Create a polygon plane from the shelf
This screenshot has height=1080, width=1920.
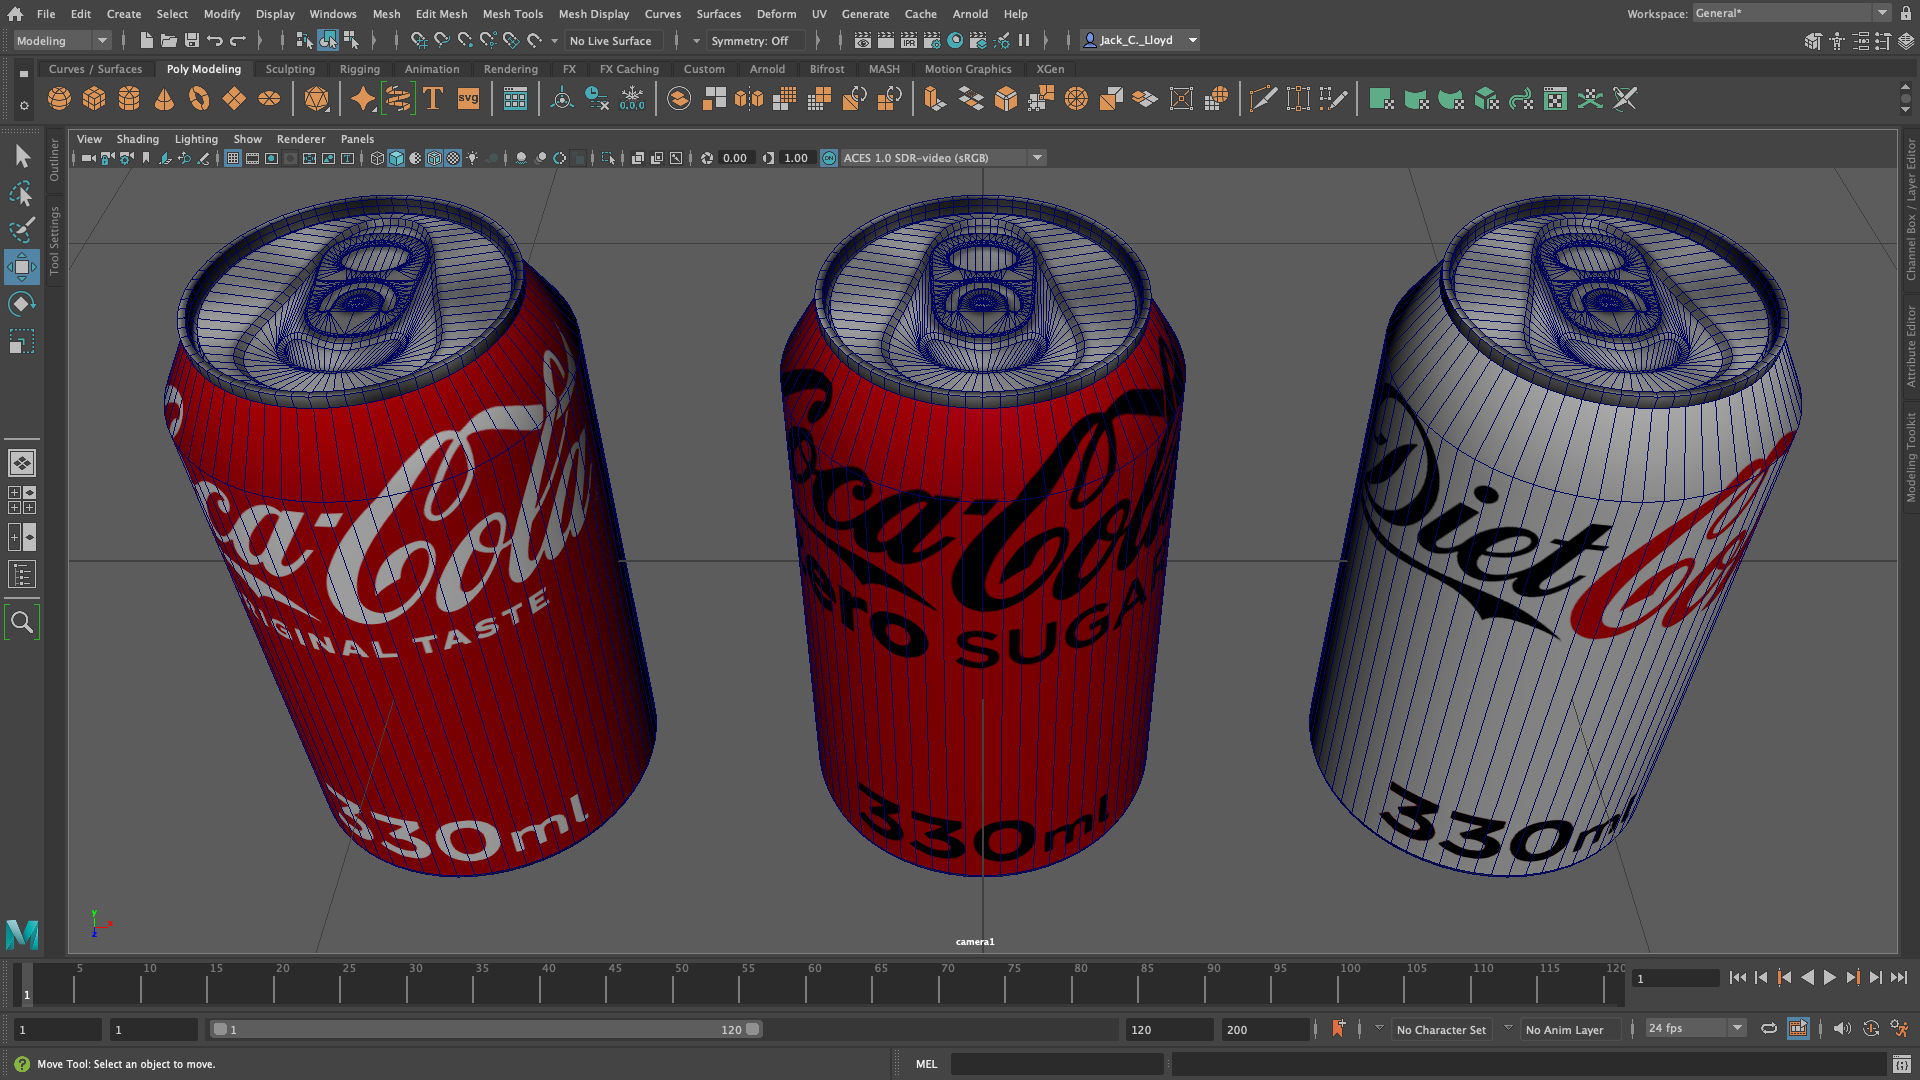coord(234,99)
